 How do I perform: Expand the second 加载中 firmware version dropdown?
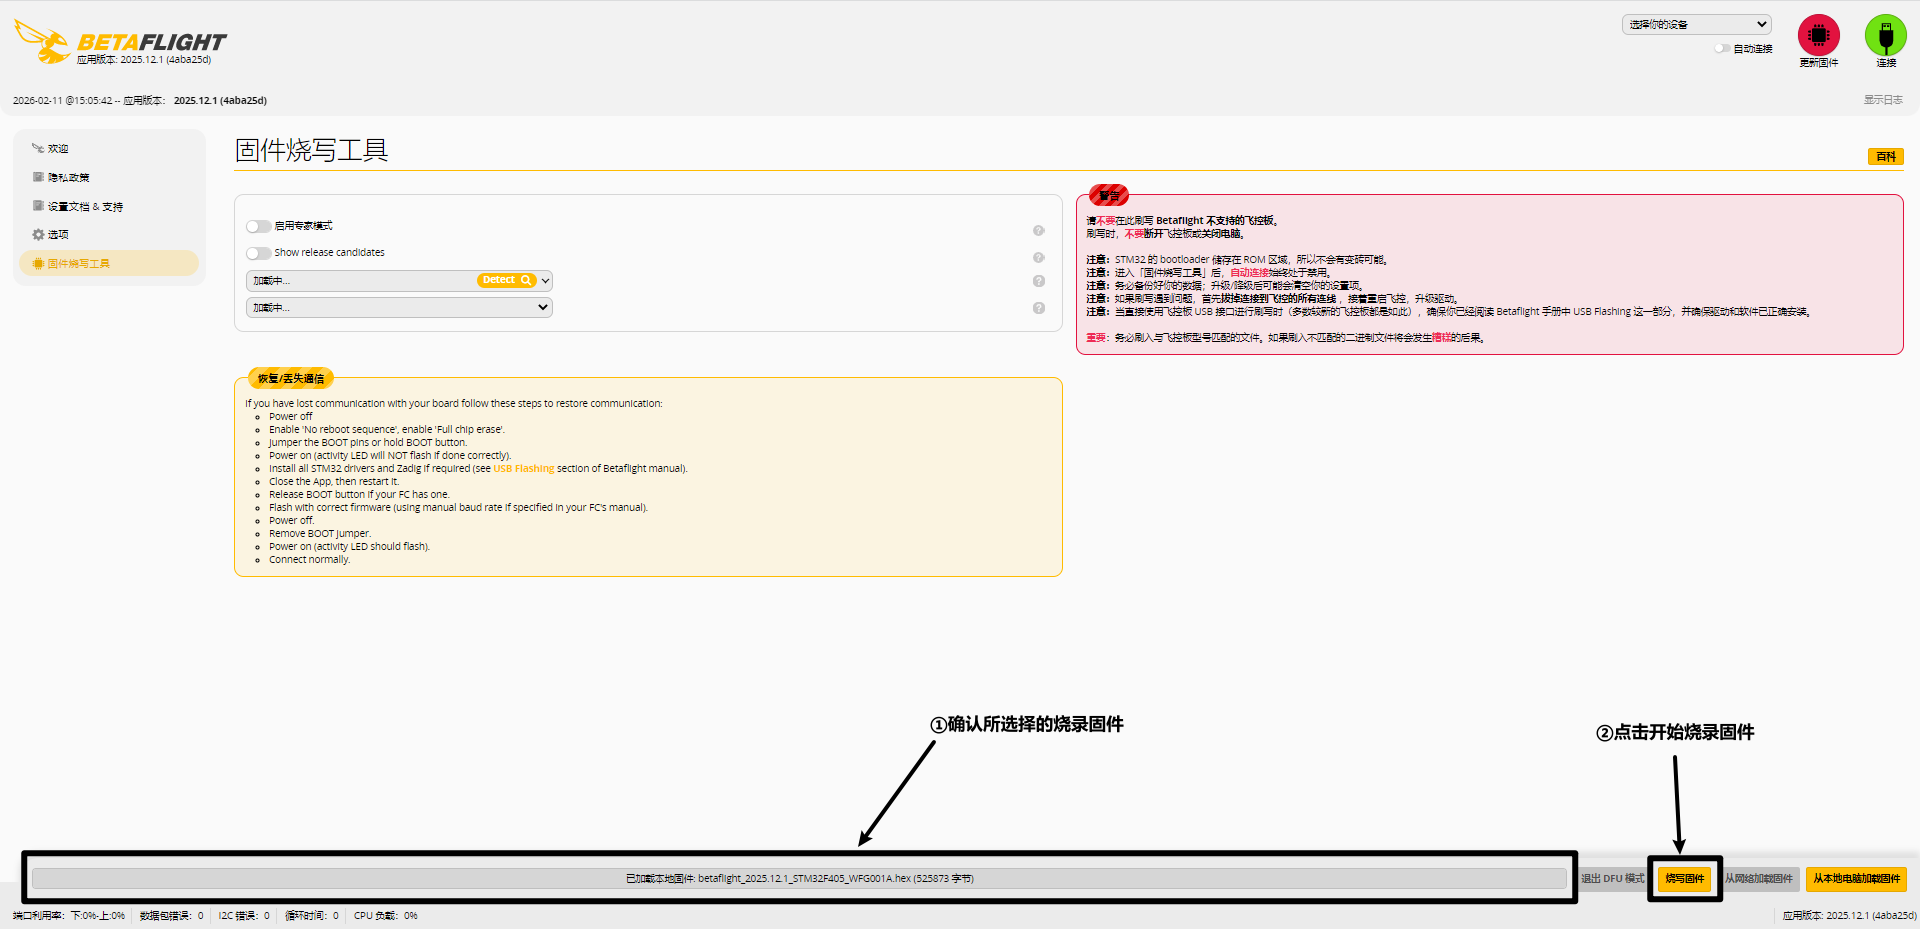[x=399, y=308]
